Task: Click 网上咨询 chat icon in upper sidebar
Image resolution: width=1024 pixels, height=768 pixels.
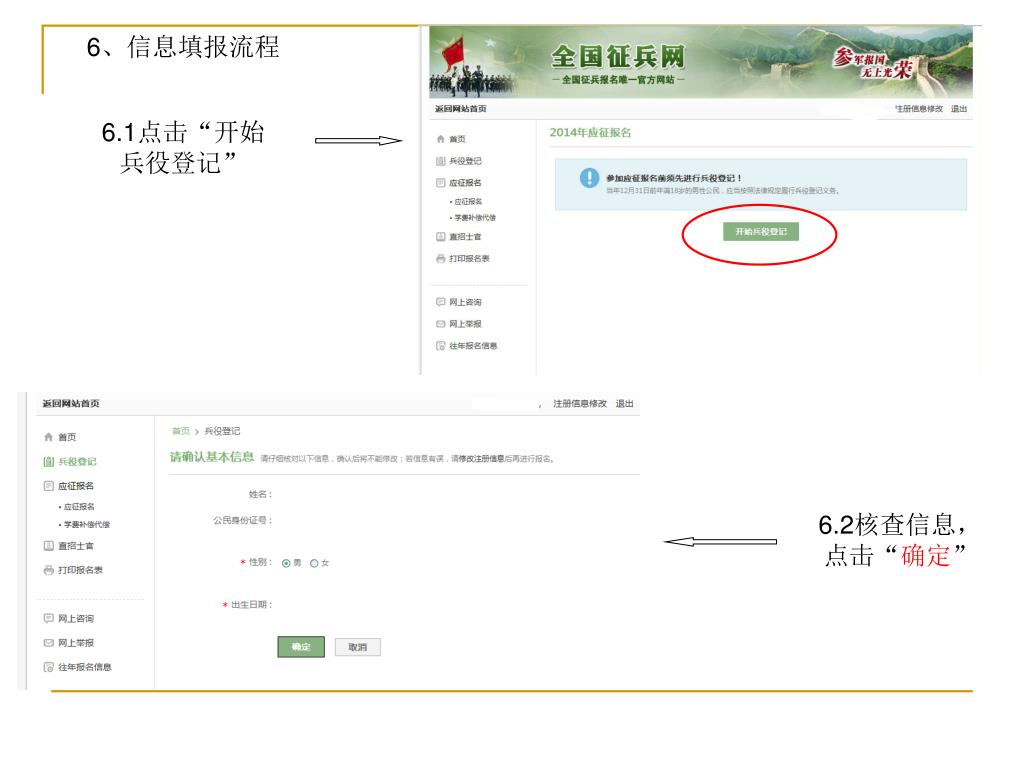Action: (x=440, y=302)
